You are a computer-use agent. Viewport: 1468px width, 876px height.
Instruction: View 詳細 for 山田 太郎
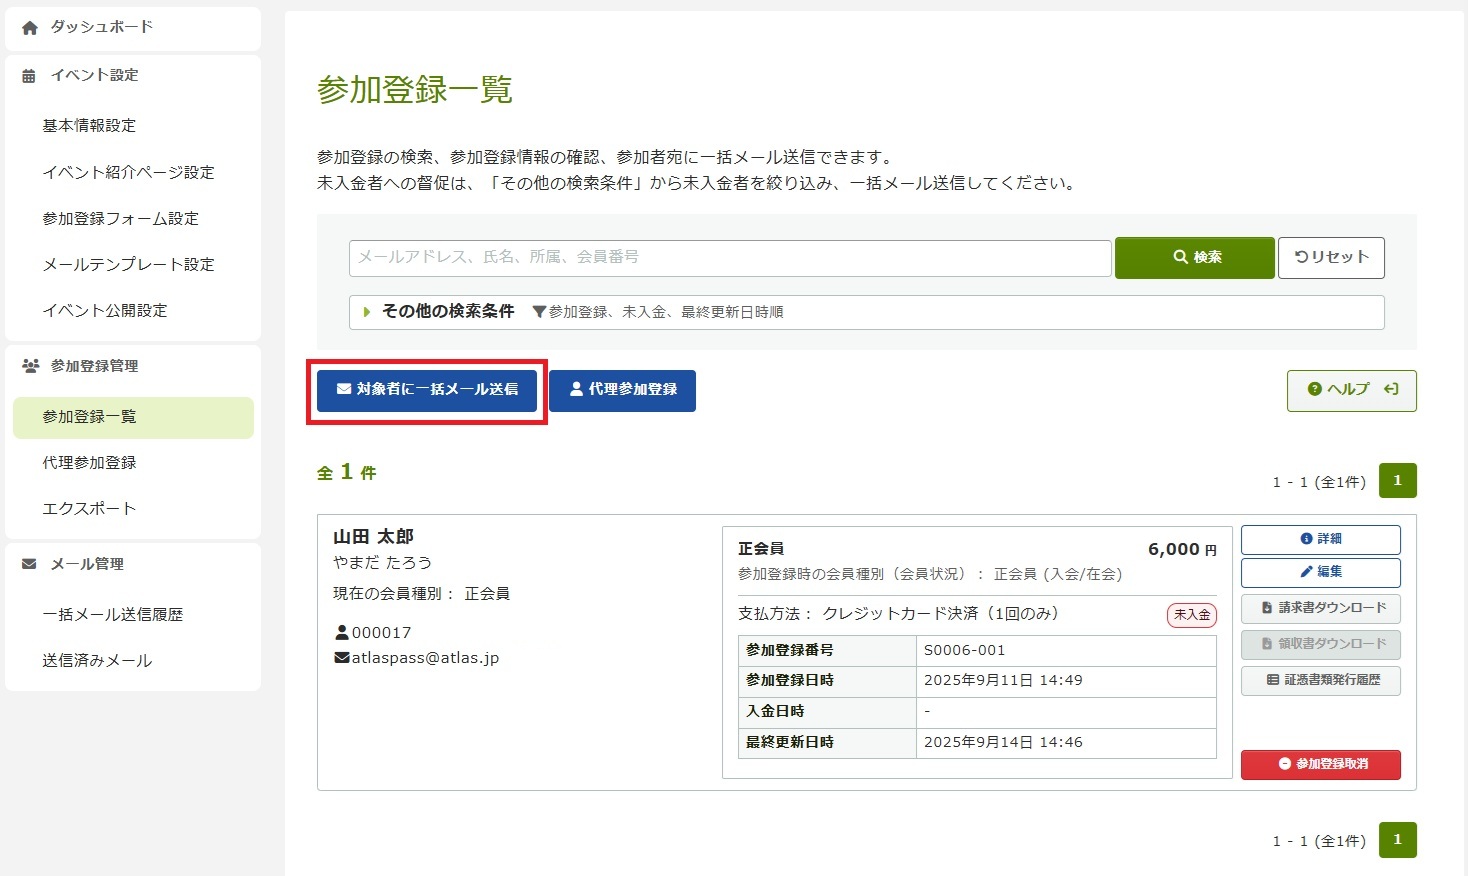coord(1320,539)
